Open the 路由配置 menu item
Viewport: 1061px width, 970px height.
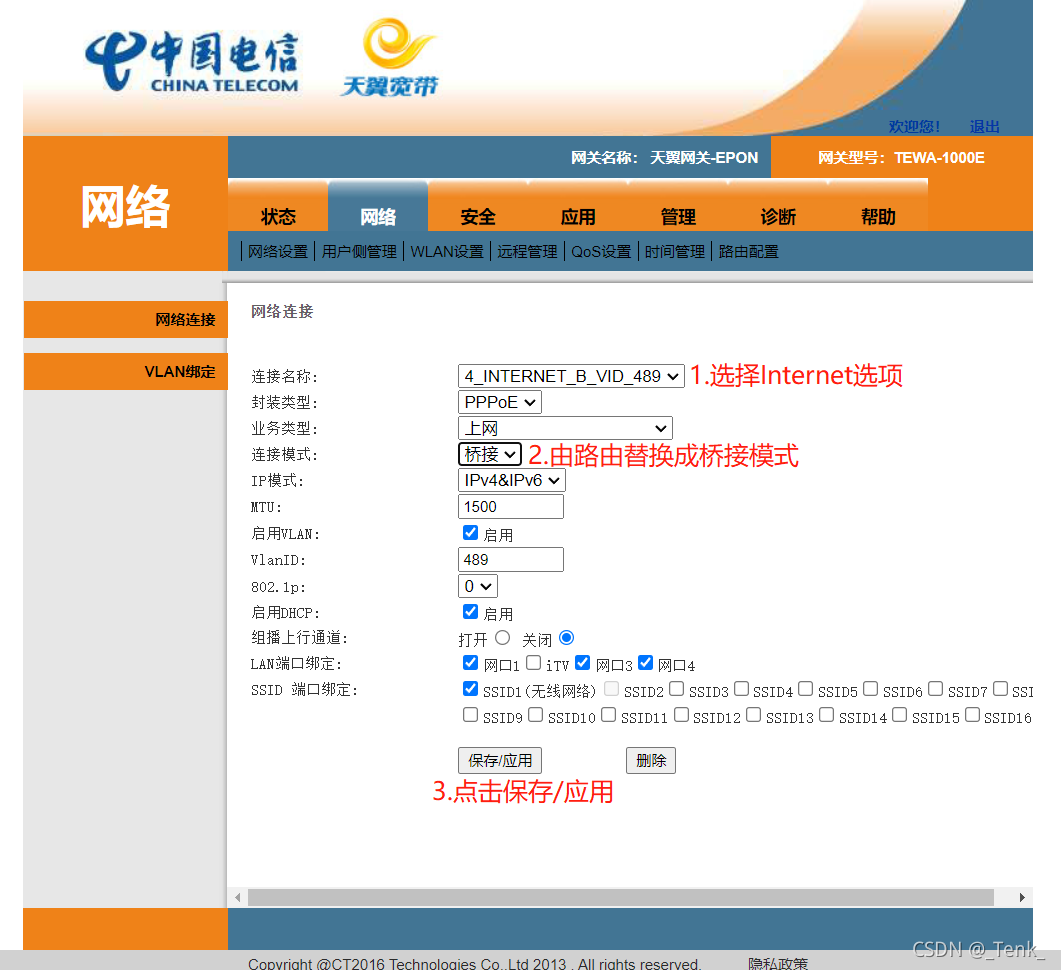click(749, 251)
